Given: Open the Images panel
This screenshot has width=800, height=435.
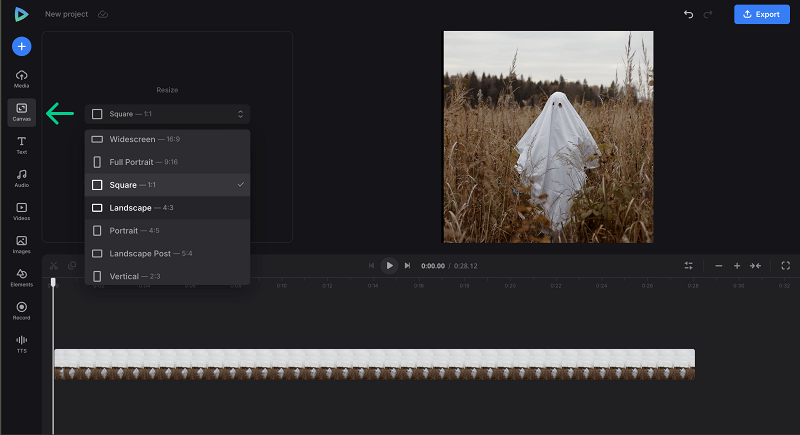Looking at the screenshot, I should 22,243.
